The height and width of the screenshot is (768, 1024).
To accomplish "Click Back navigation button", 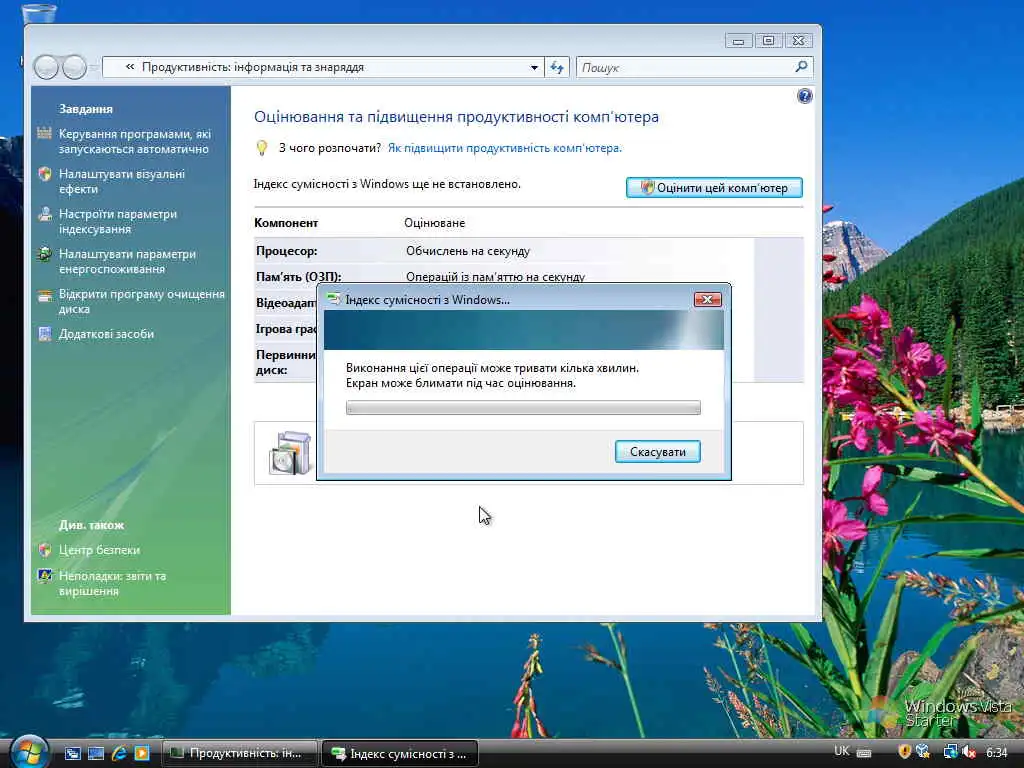I will pos(46,67).
